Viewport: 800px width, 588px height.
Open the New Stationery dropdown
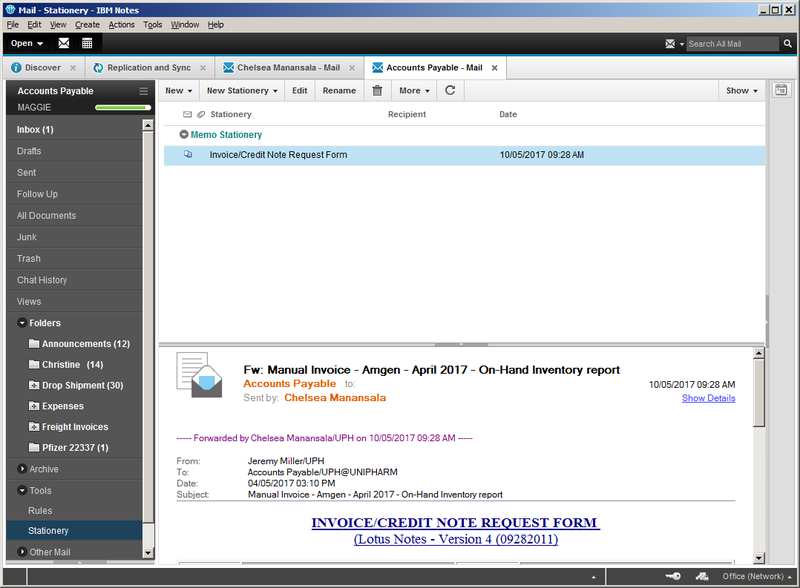click(x=242, y=90)
